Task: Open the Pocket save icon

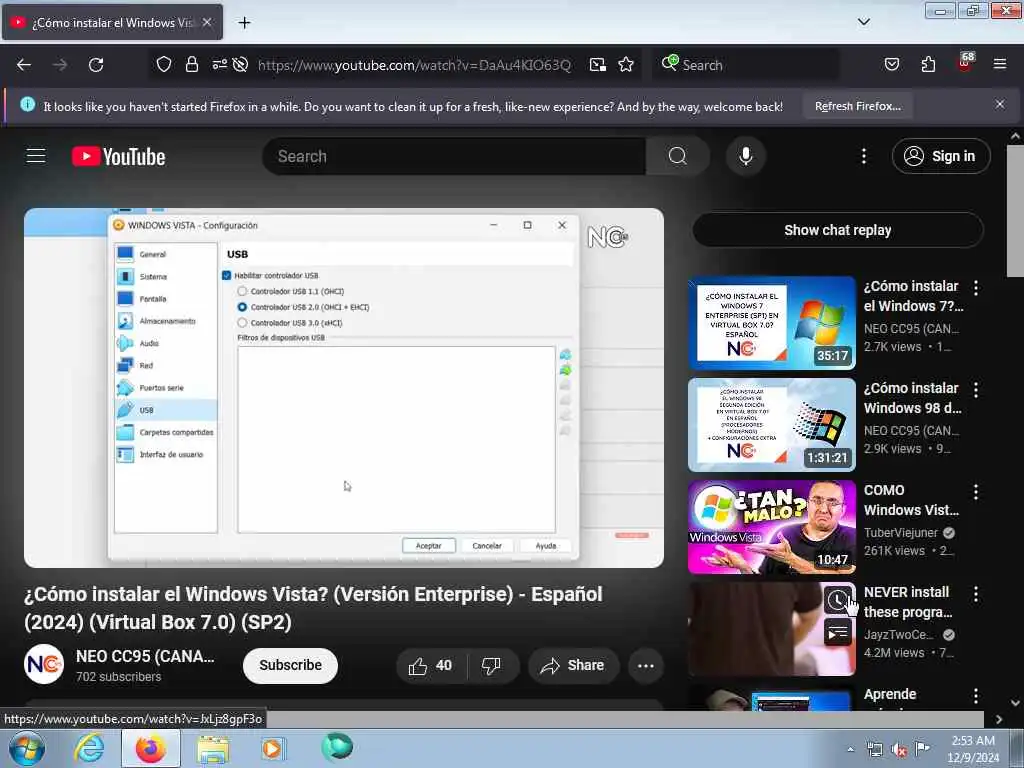Action: tap(891, 64)
